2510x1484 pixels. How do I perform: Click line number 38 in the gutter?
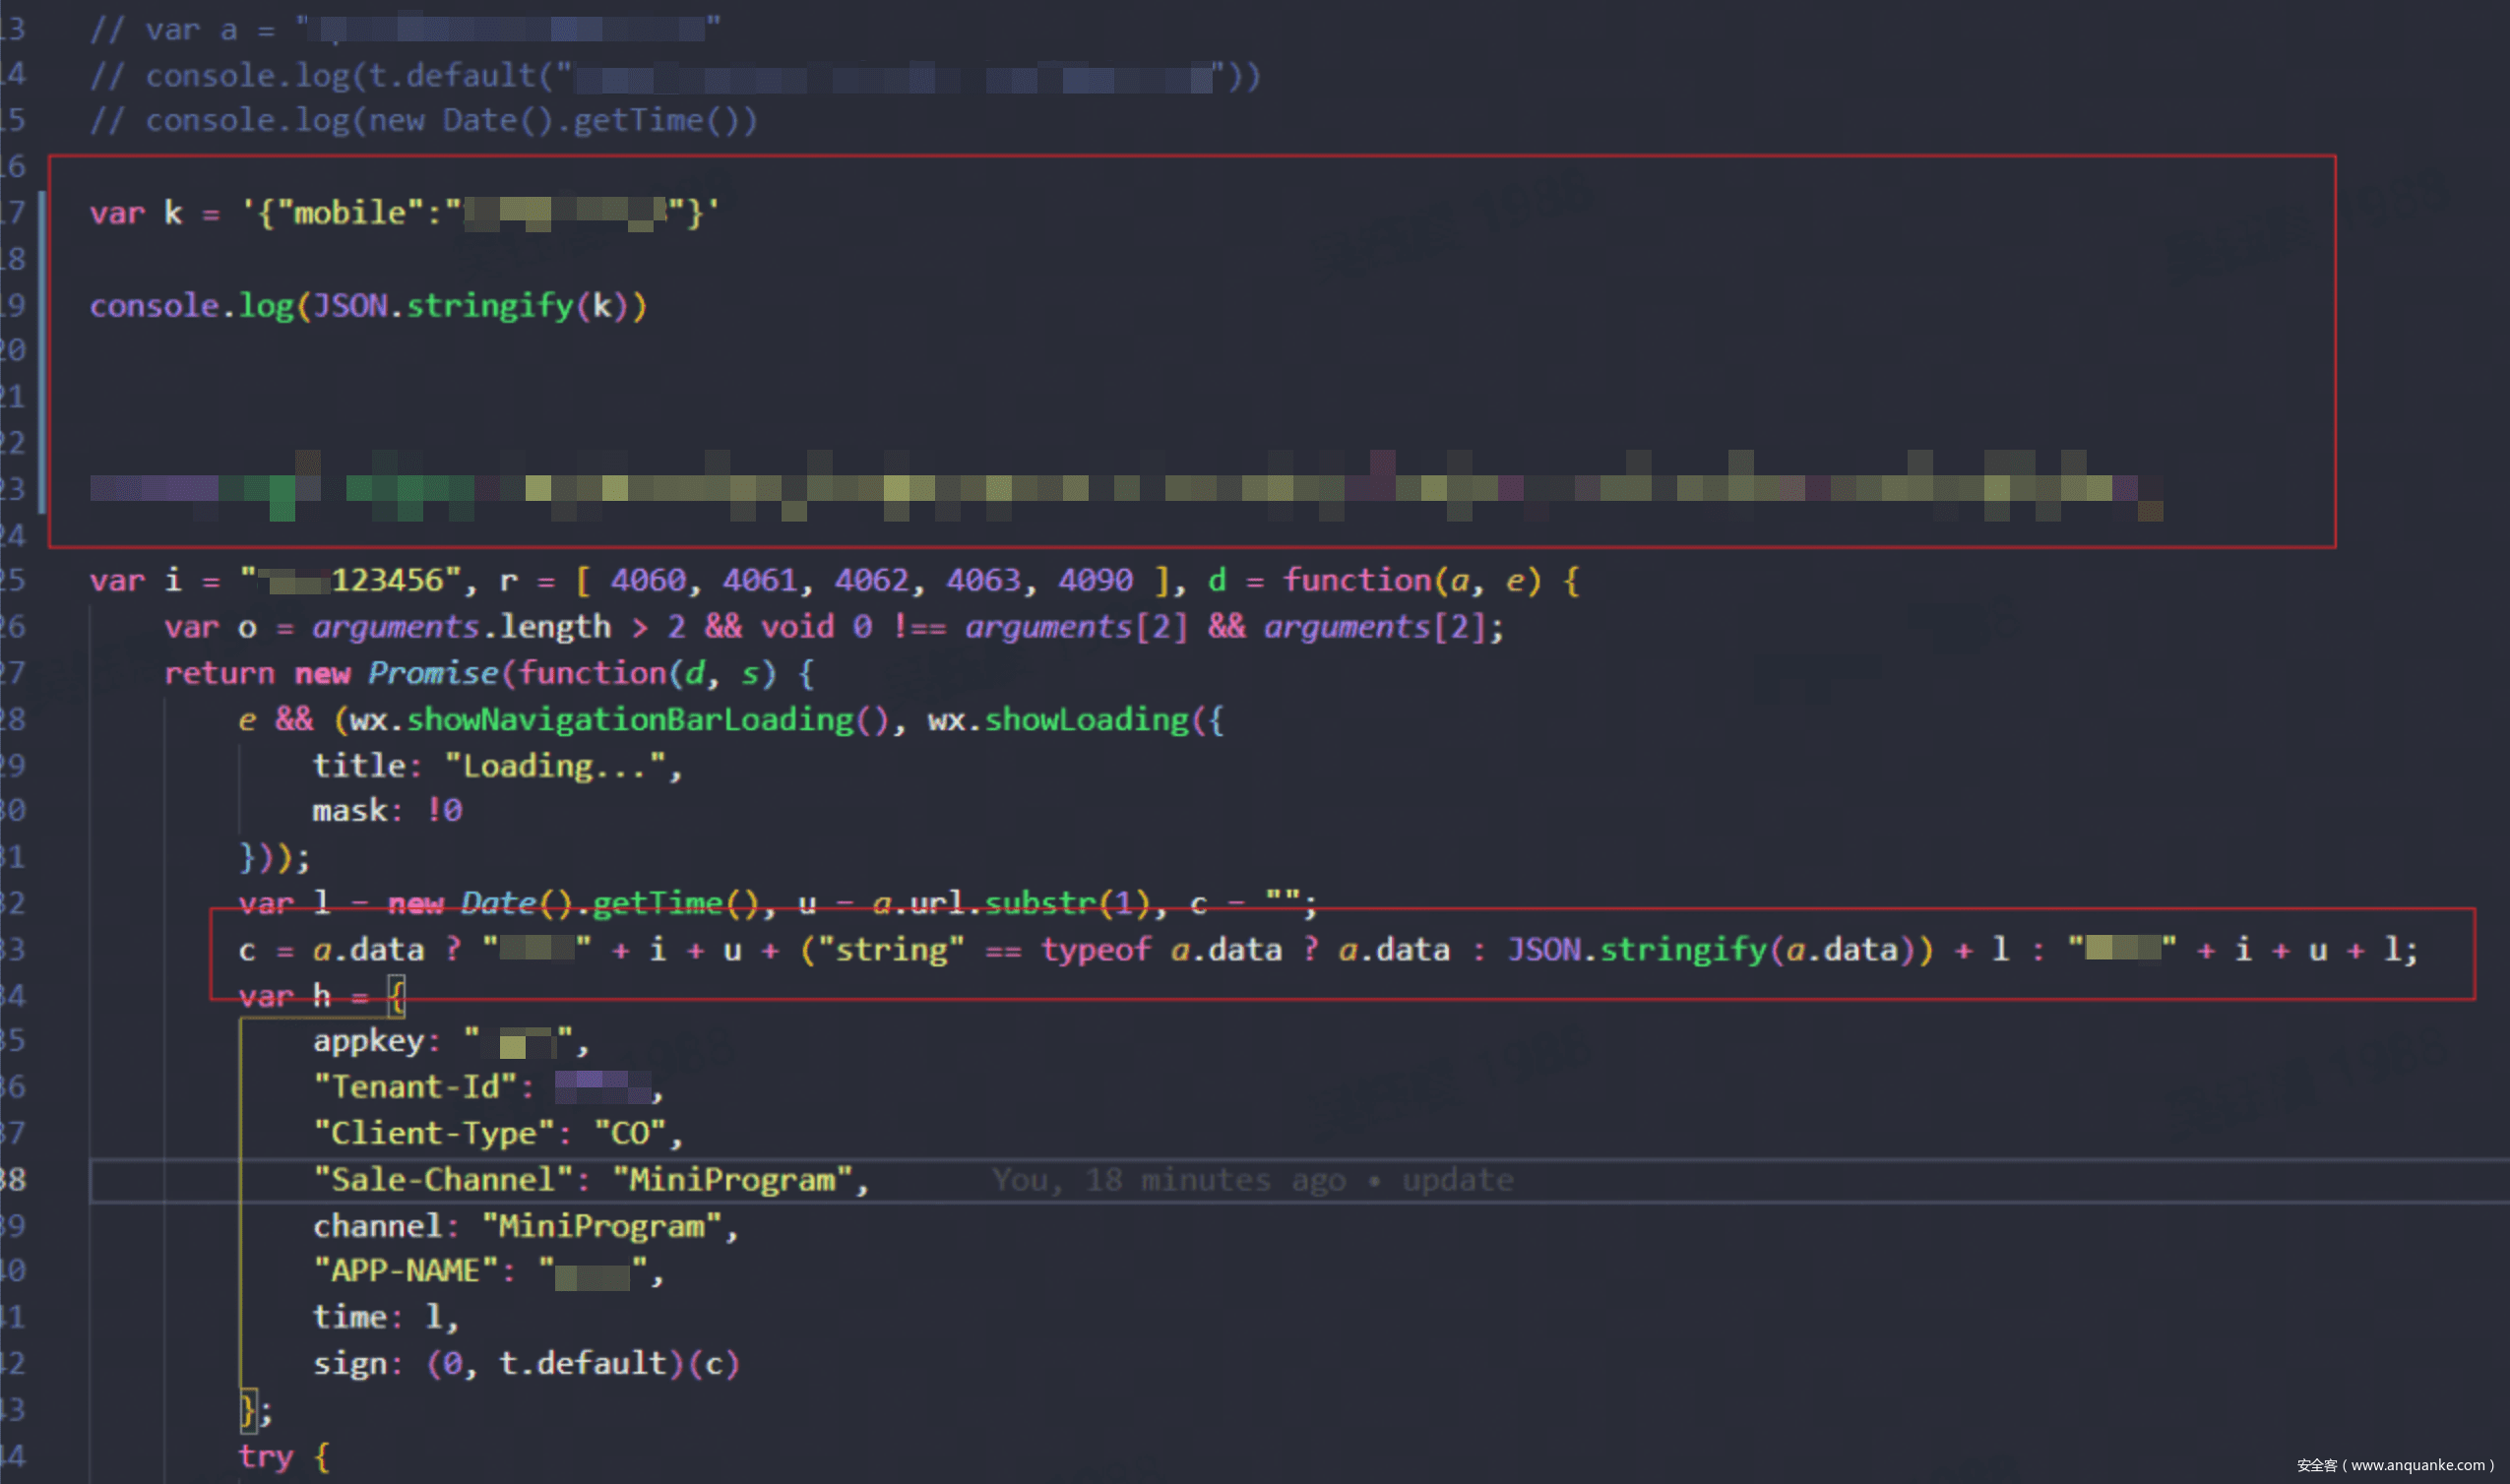point(14,1180)
